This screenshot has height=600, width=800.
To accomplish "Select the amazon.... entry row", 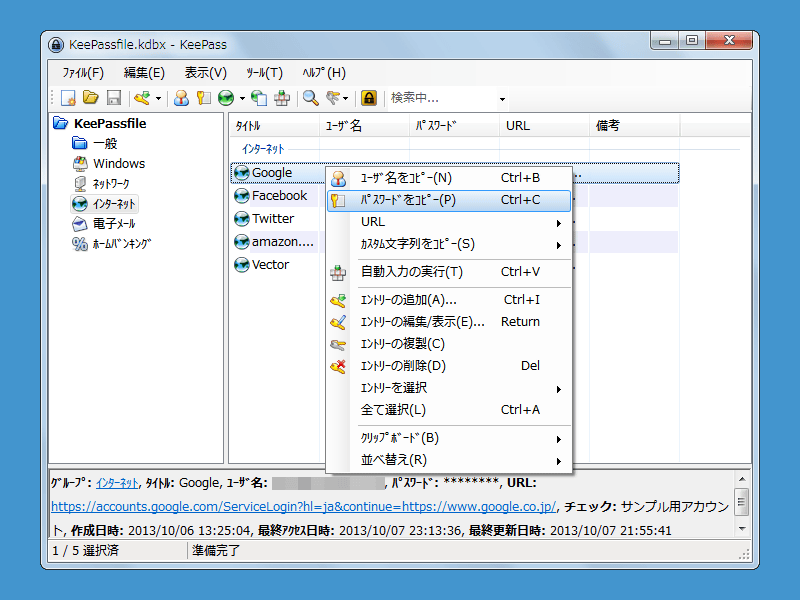I will point(455,242).
